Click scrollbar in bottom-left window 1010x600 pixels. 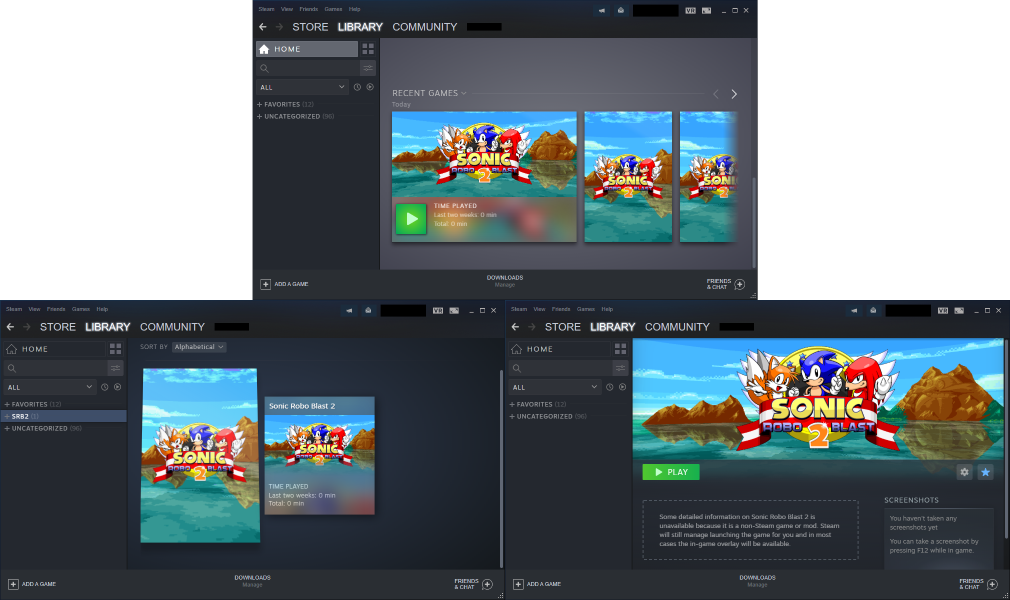[x=501, y=469]
